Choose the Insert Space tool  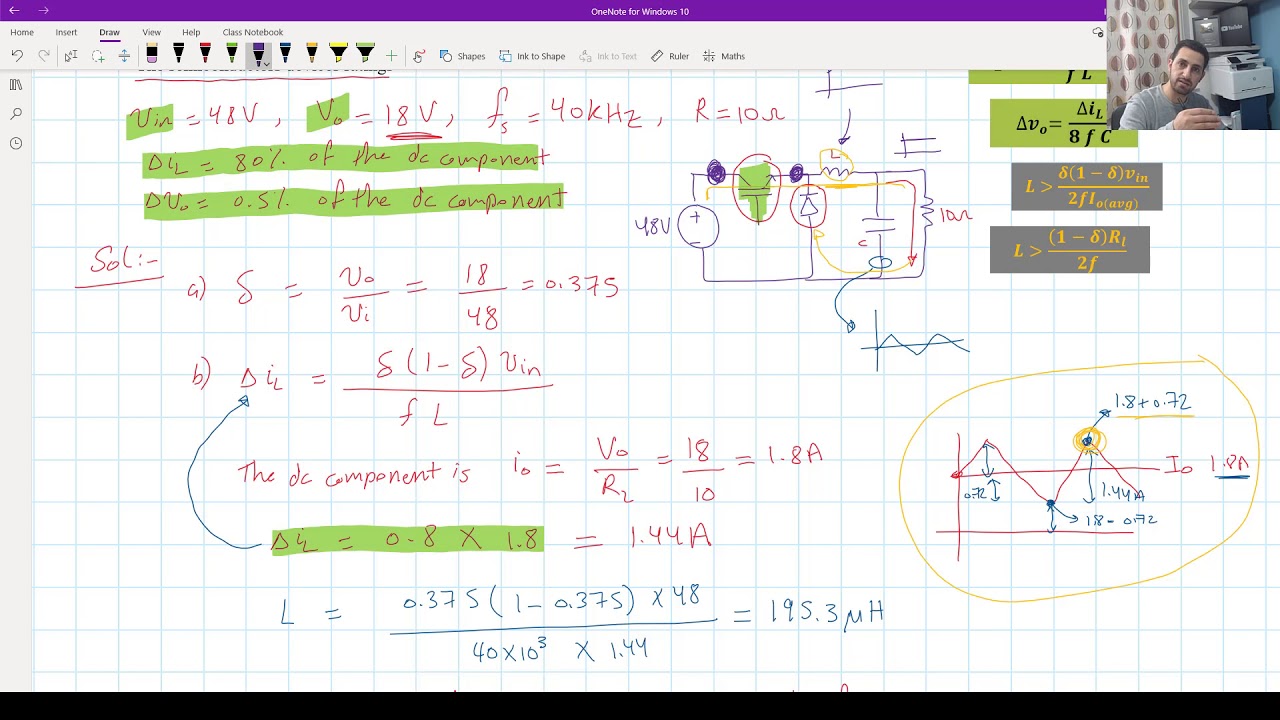124,56
